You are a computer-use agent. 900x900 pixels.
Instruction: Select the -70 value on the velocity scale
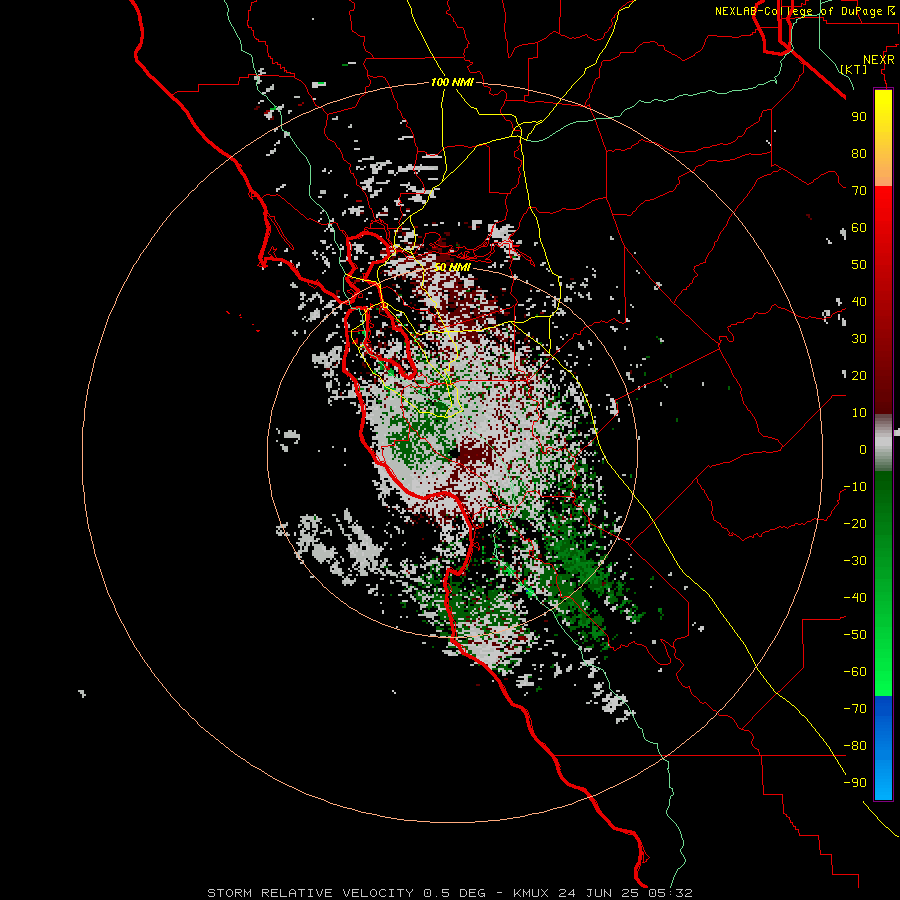pyautogui.click(x=855, y=709)
